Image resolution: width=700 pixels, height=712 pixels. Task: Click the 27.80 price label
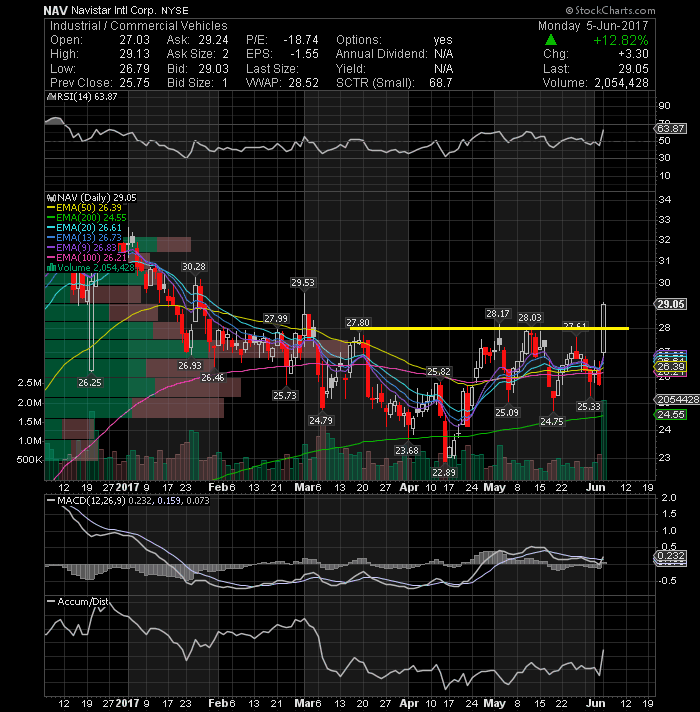coord(358,322)
